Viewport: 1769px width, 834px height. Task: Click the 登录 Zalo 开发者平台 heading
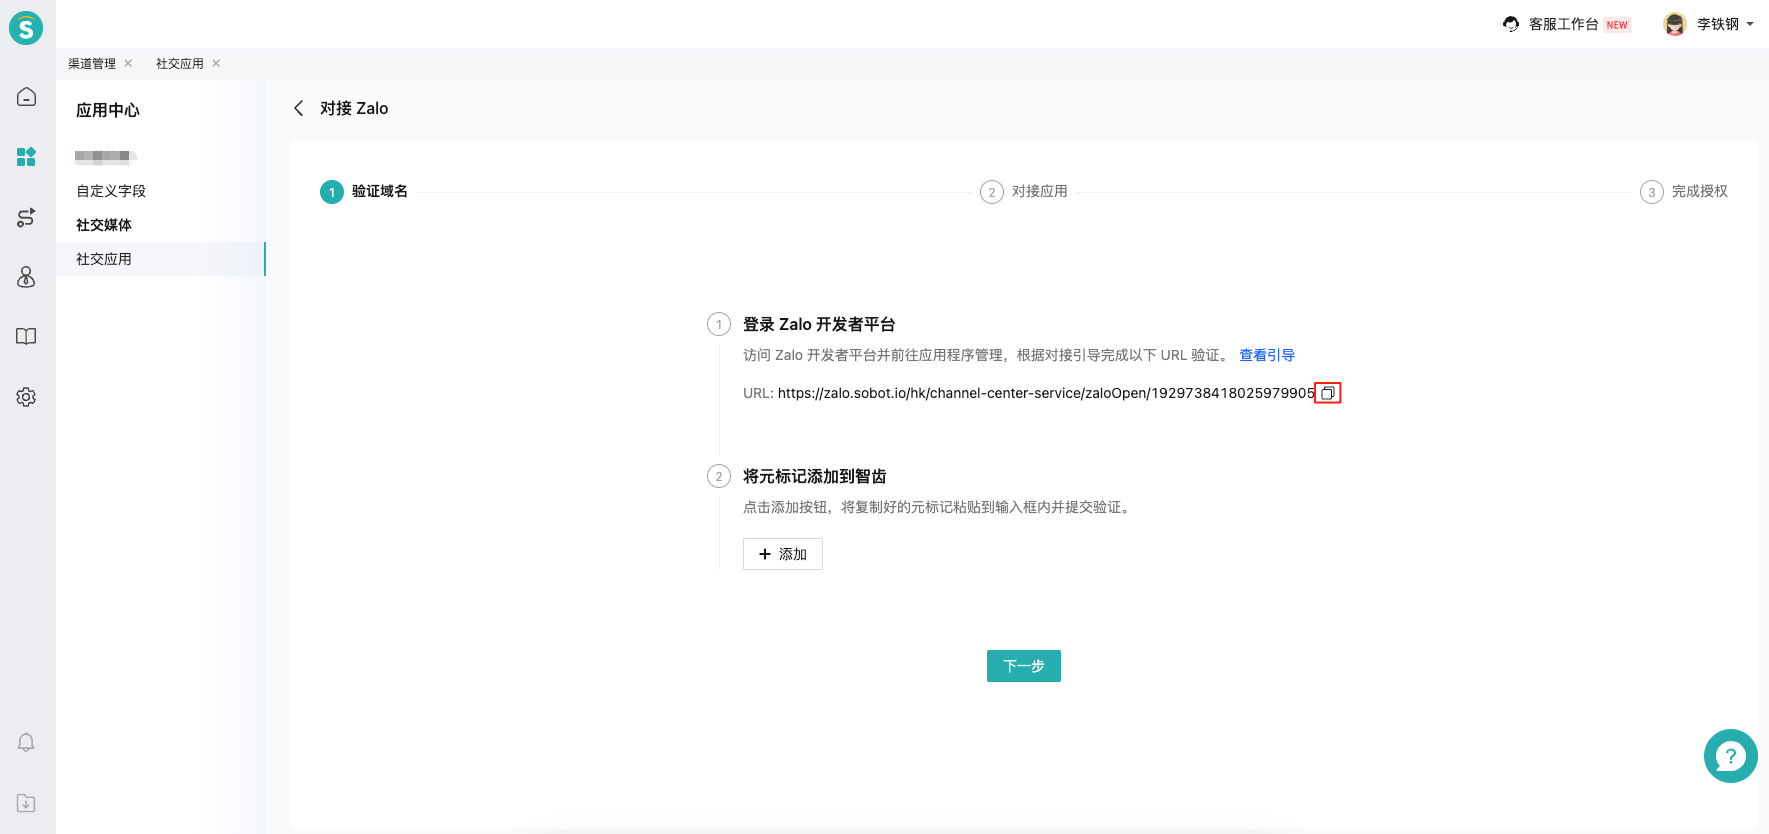(x=819, y=324)
